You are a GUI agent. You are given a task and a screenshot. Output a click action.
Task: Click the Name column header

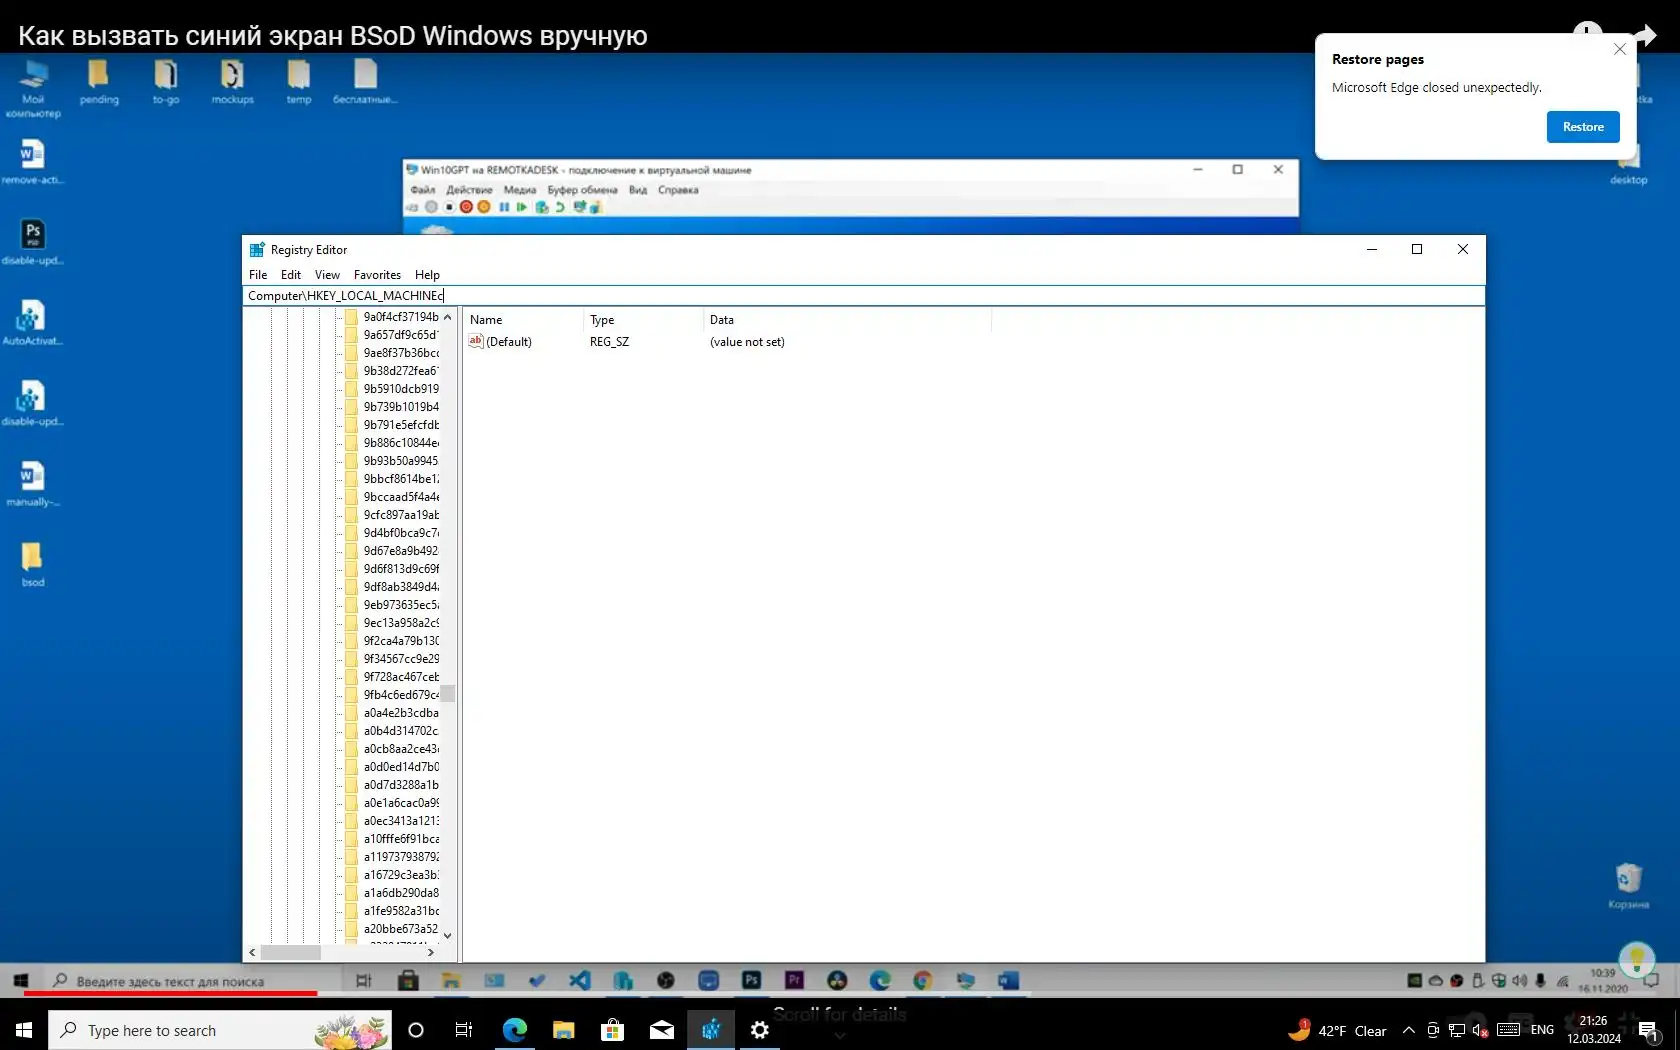[x=524, y=320]
